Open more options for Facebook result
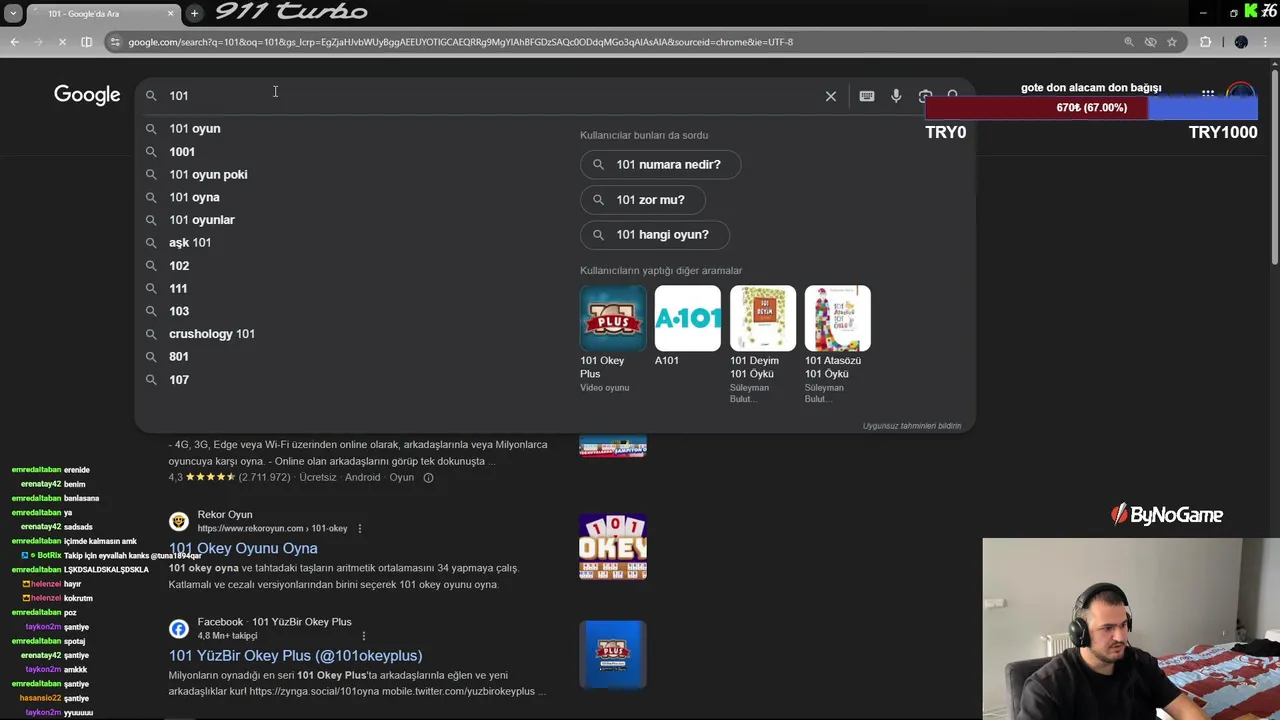Image resolution: width=1280 pixels, height=720 pixels. [363, 636]
